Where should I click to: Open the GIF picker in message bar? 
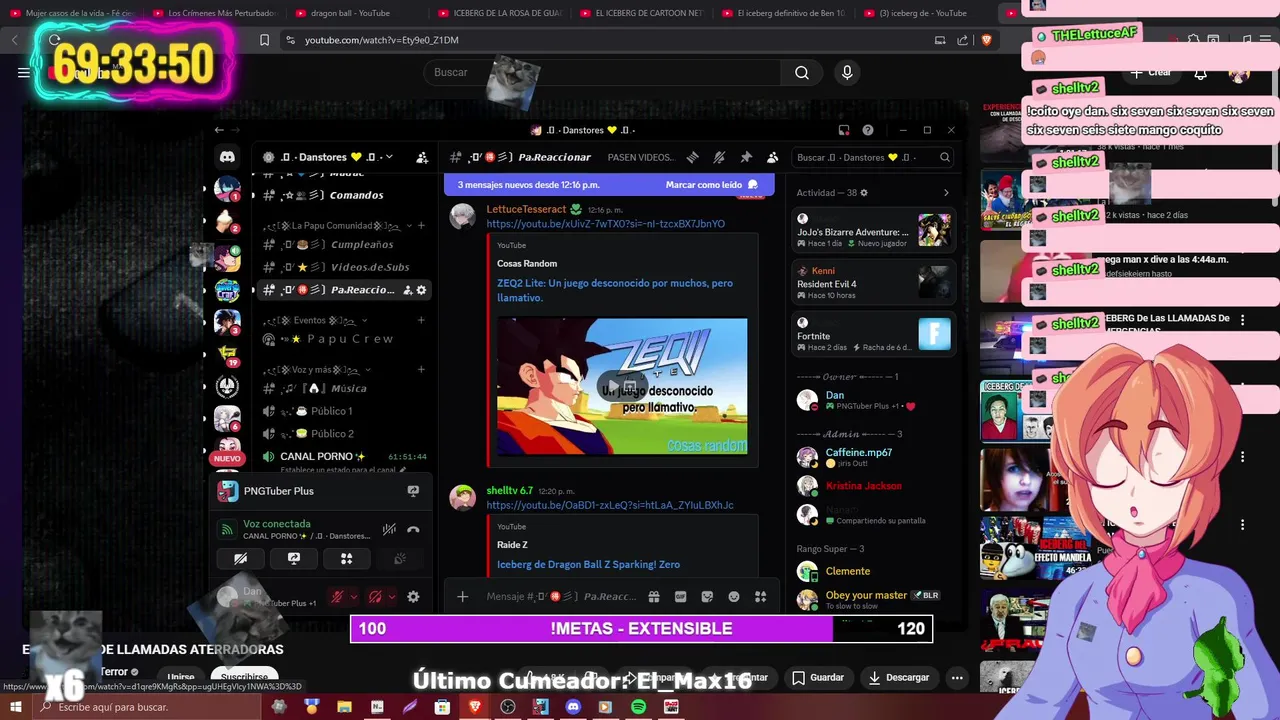tap(681, 597)
